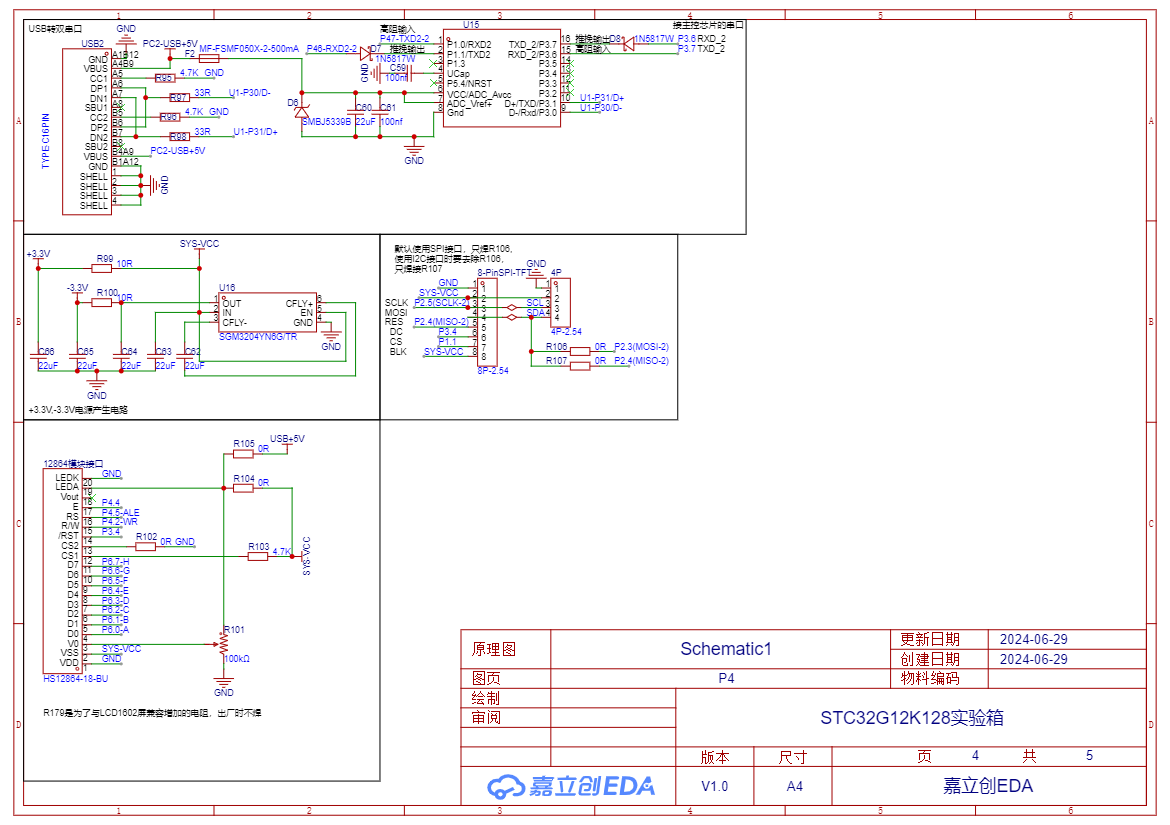Select potentiometer R101 designator

pos(234,630)
